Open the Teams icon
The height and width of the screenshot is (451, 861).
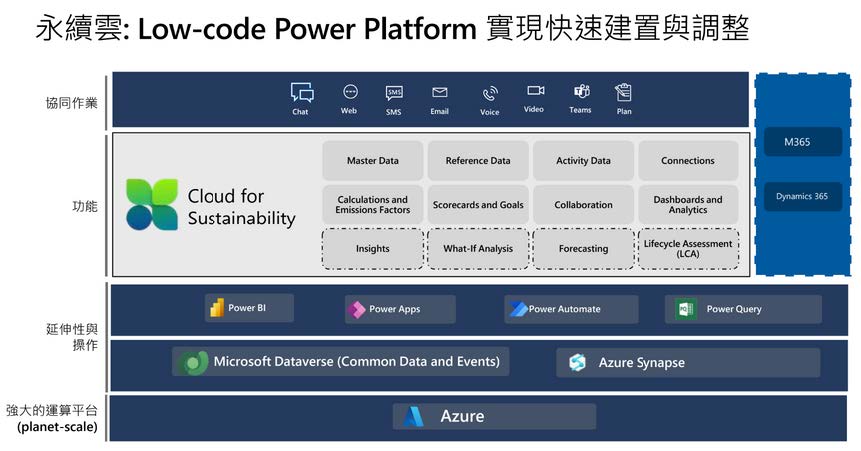click(581, 91)
